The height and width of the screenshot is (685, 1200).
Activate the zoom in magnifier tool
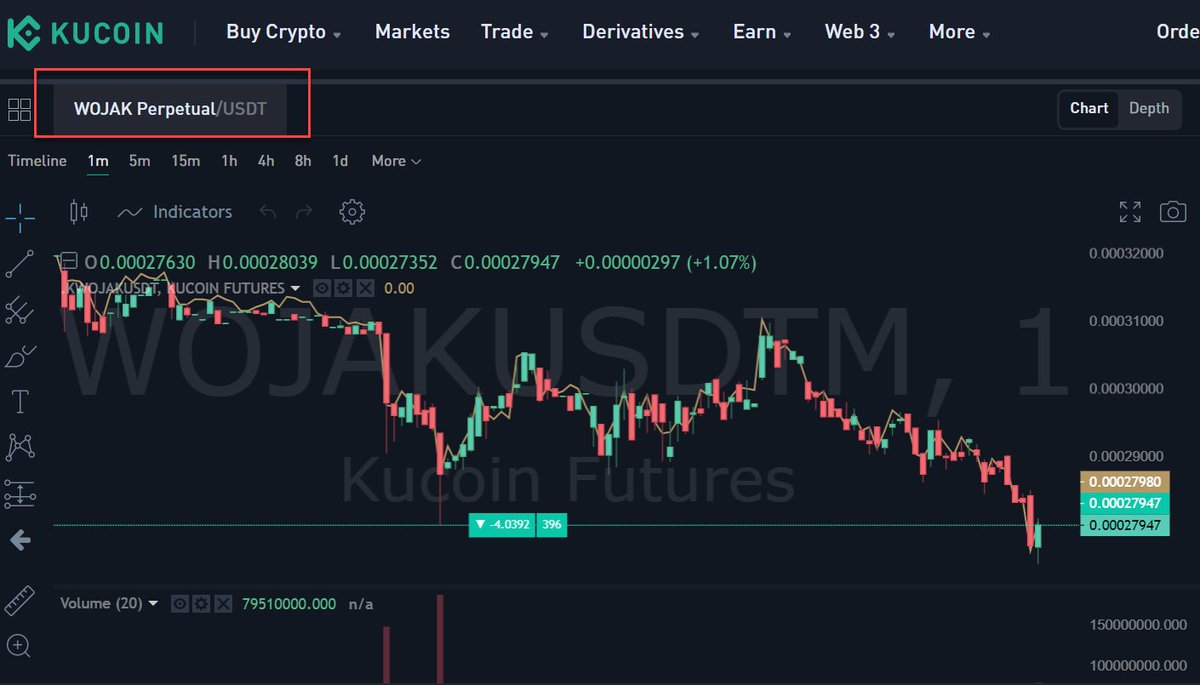(x=18, y=645)
